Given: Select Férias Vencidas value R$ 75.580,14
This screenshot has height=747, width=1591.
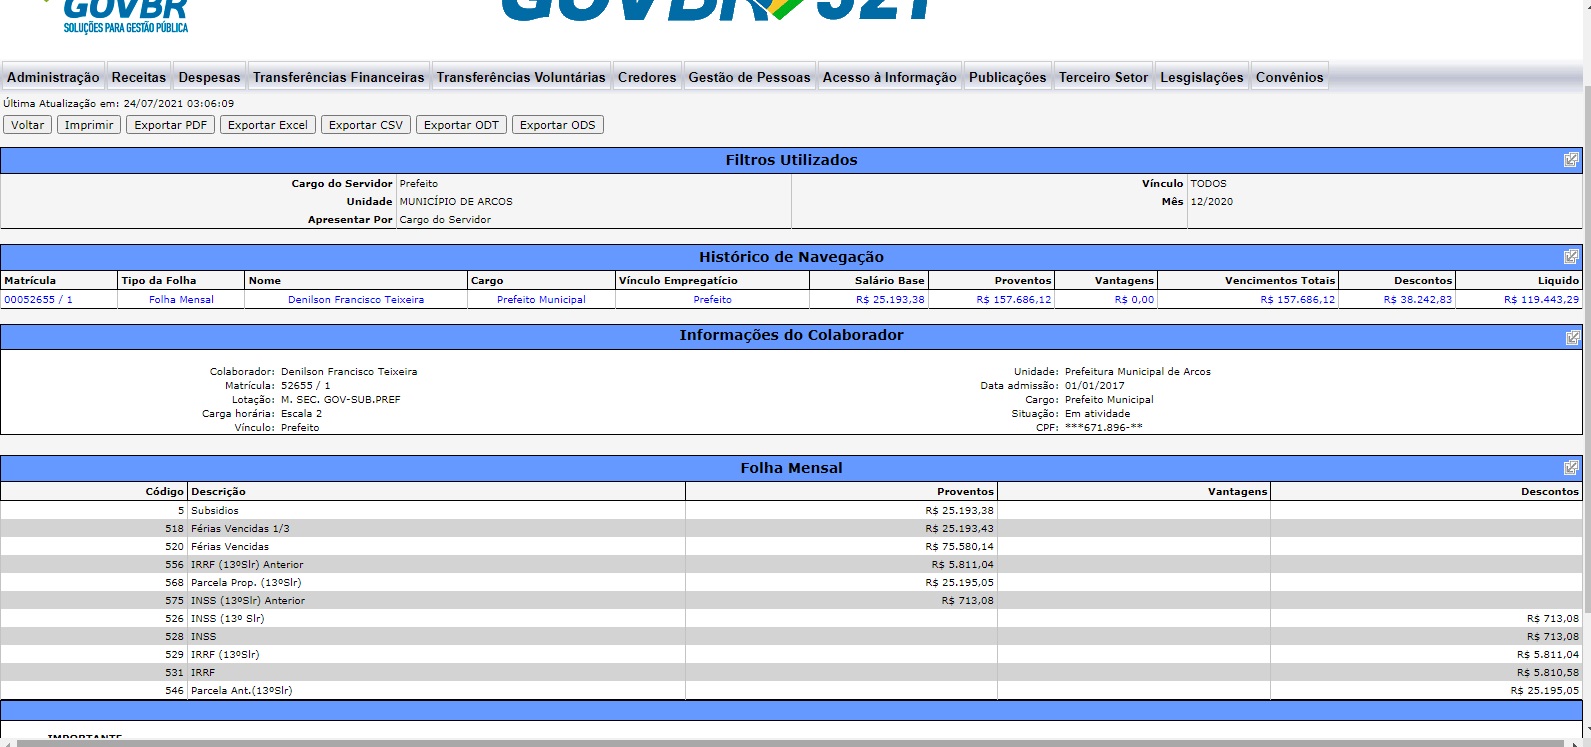Looking at the screenshot, I should (959, 546).
